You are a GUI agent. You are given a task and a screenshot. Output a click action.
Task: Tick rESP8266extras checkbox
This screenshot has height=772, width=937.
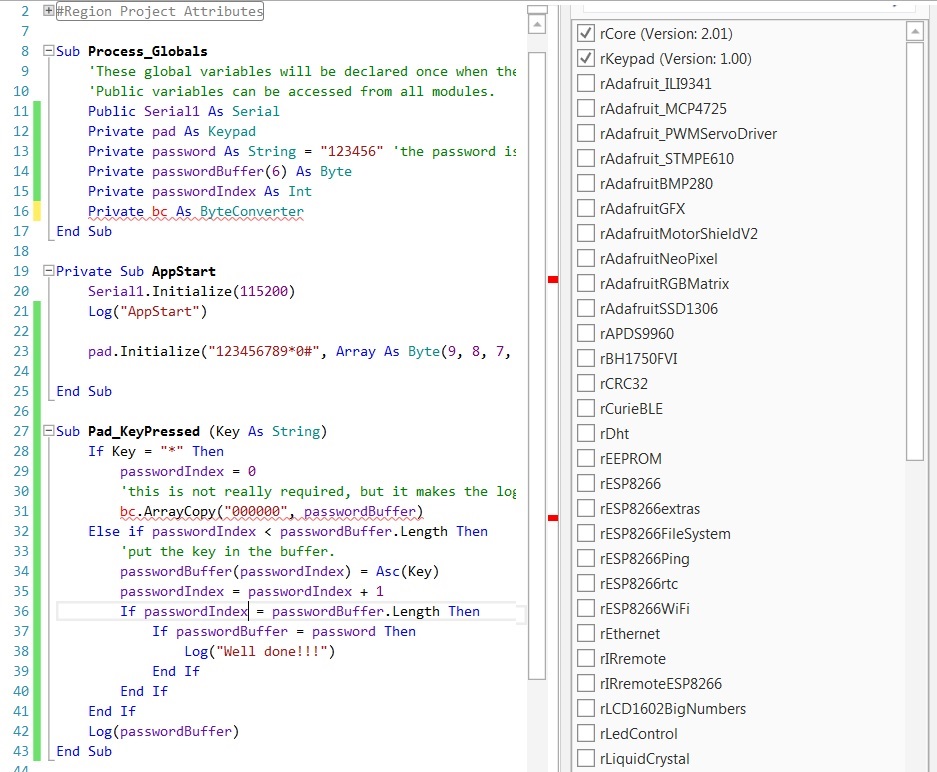586,508
